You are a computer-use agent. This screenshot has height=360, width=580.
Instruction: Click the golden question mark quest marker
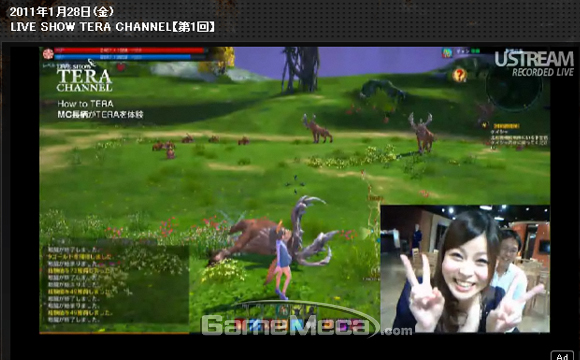pos(459,75)
